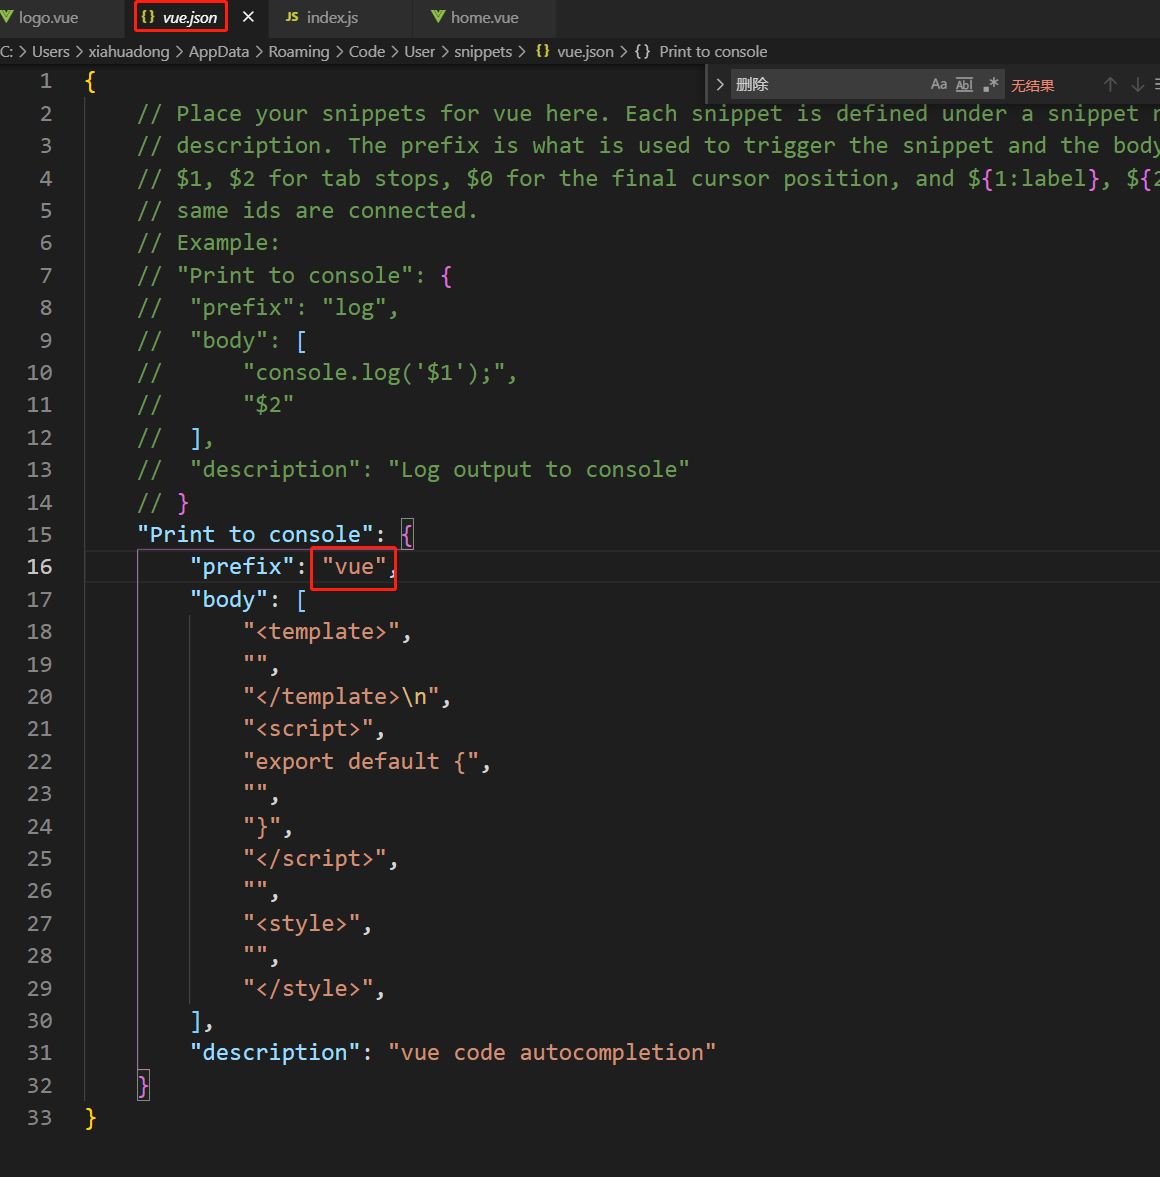The height and width of the screenshot is (1177, 1160).
Task: Toggle Match Case in find widget
Action: [x=939, y=84]
